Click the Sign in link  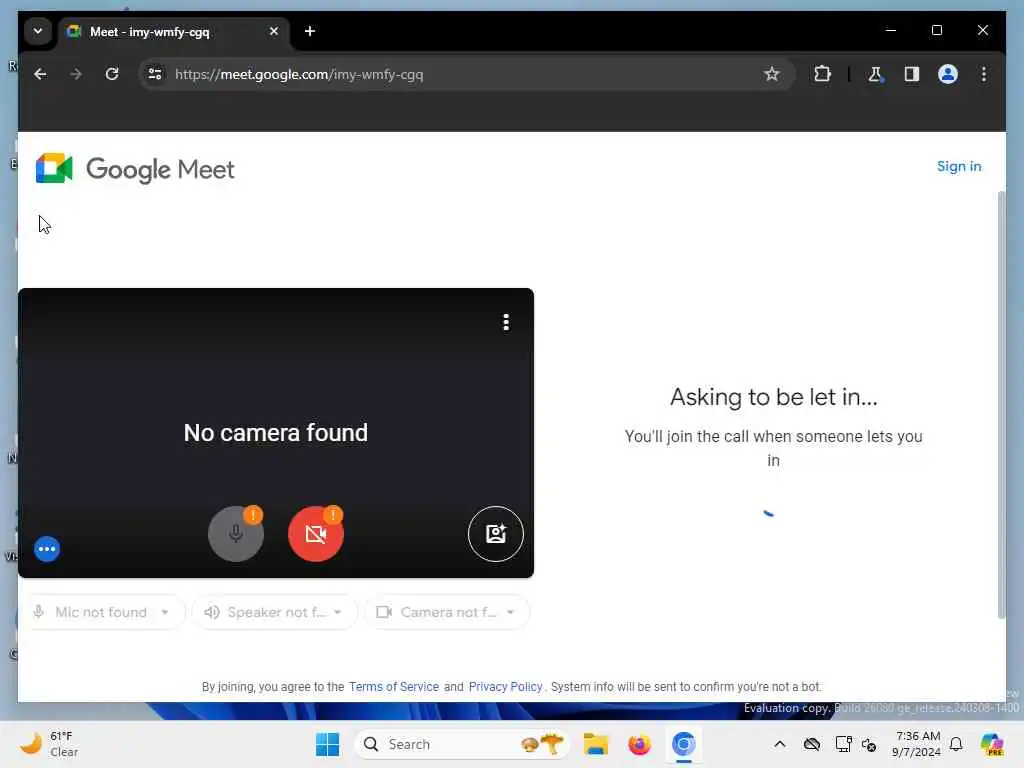tap(959, 167)
